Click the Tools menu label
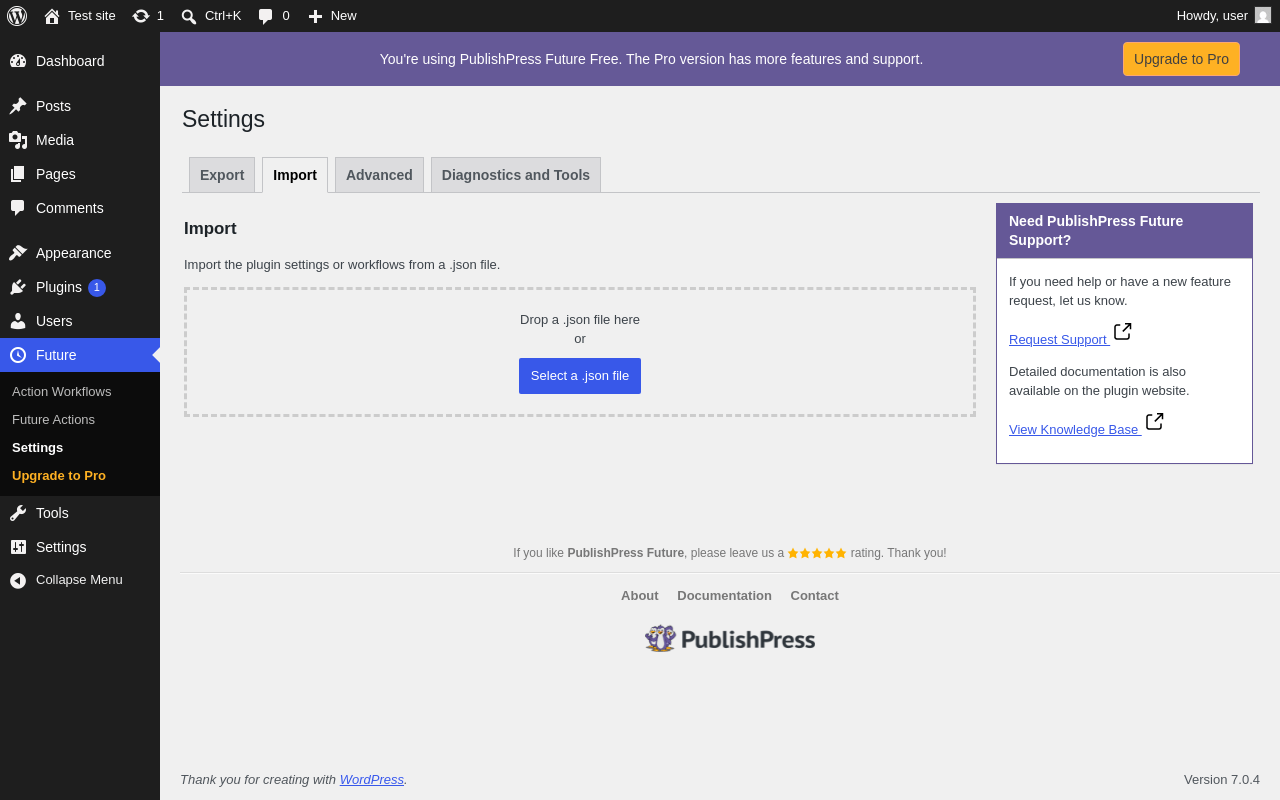The width and height of the screenshot is (1280, 800). (x=52, y=513)
